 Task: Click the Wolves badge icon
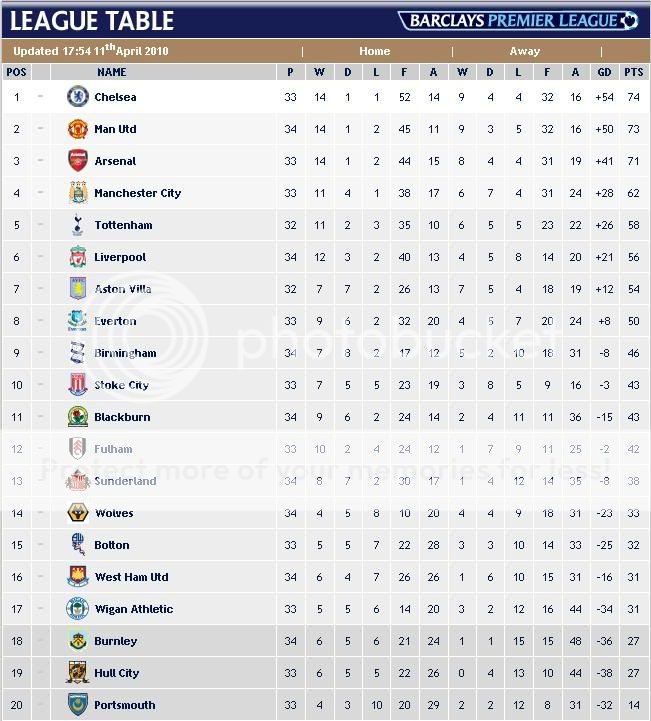(x=77, y=513)
